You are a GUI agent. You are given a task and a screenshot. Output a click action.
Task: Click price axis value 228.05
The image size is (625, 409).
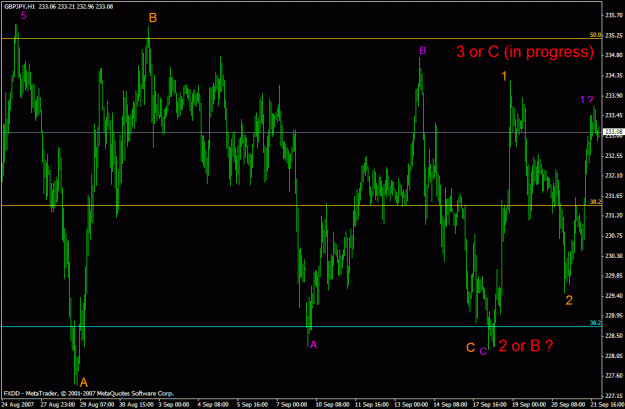click(614, 356)
